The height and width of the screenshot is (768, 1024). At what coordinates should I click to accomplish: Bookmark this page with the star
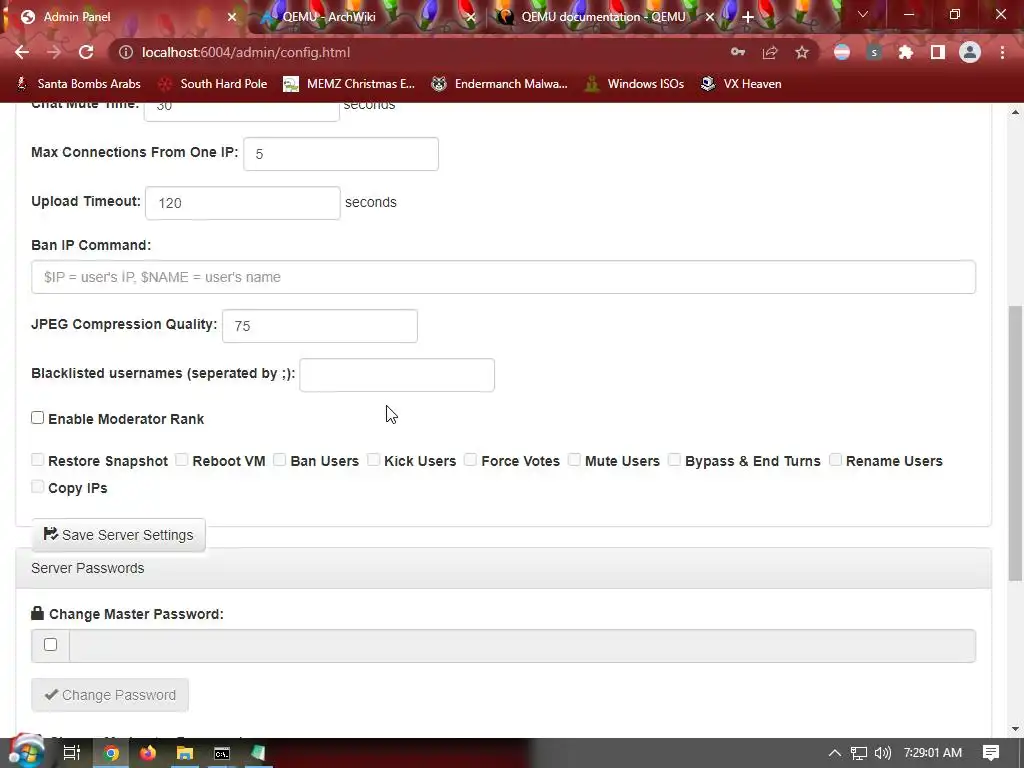click(802, 52)
